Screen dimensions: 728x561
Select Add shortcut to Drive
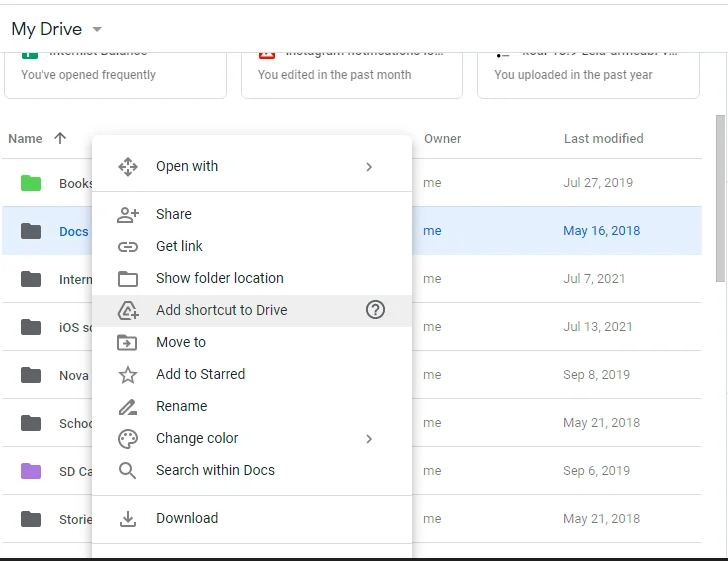pos(252,310)
